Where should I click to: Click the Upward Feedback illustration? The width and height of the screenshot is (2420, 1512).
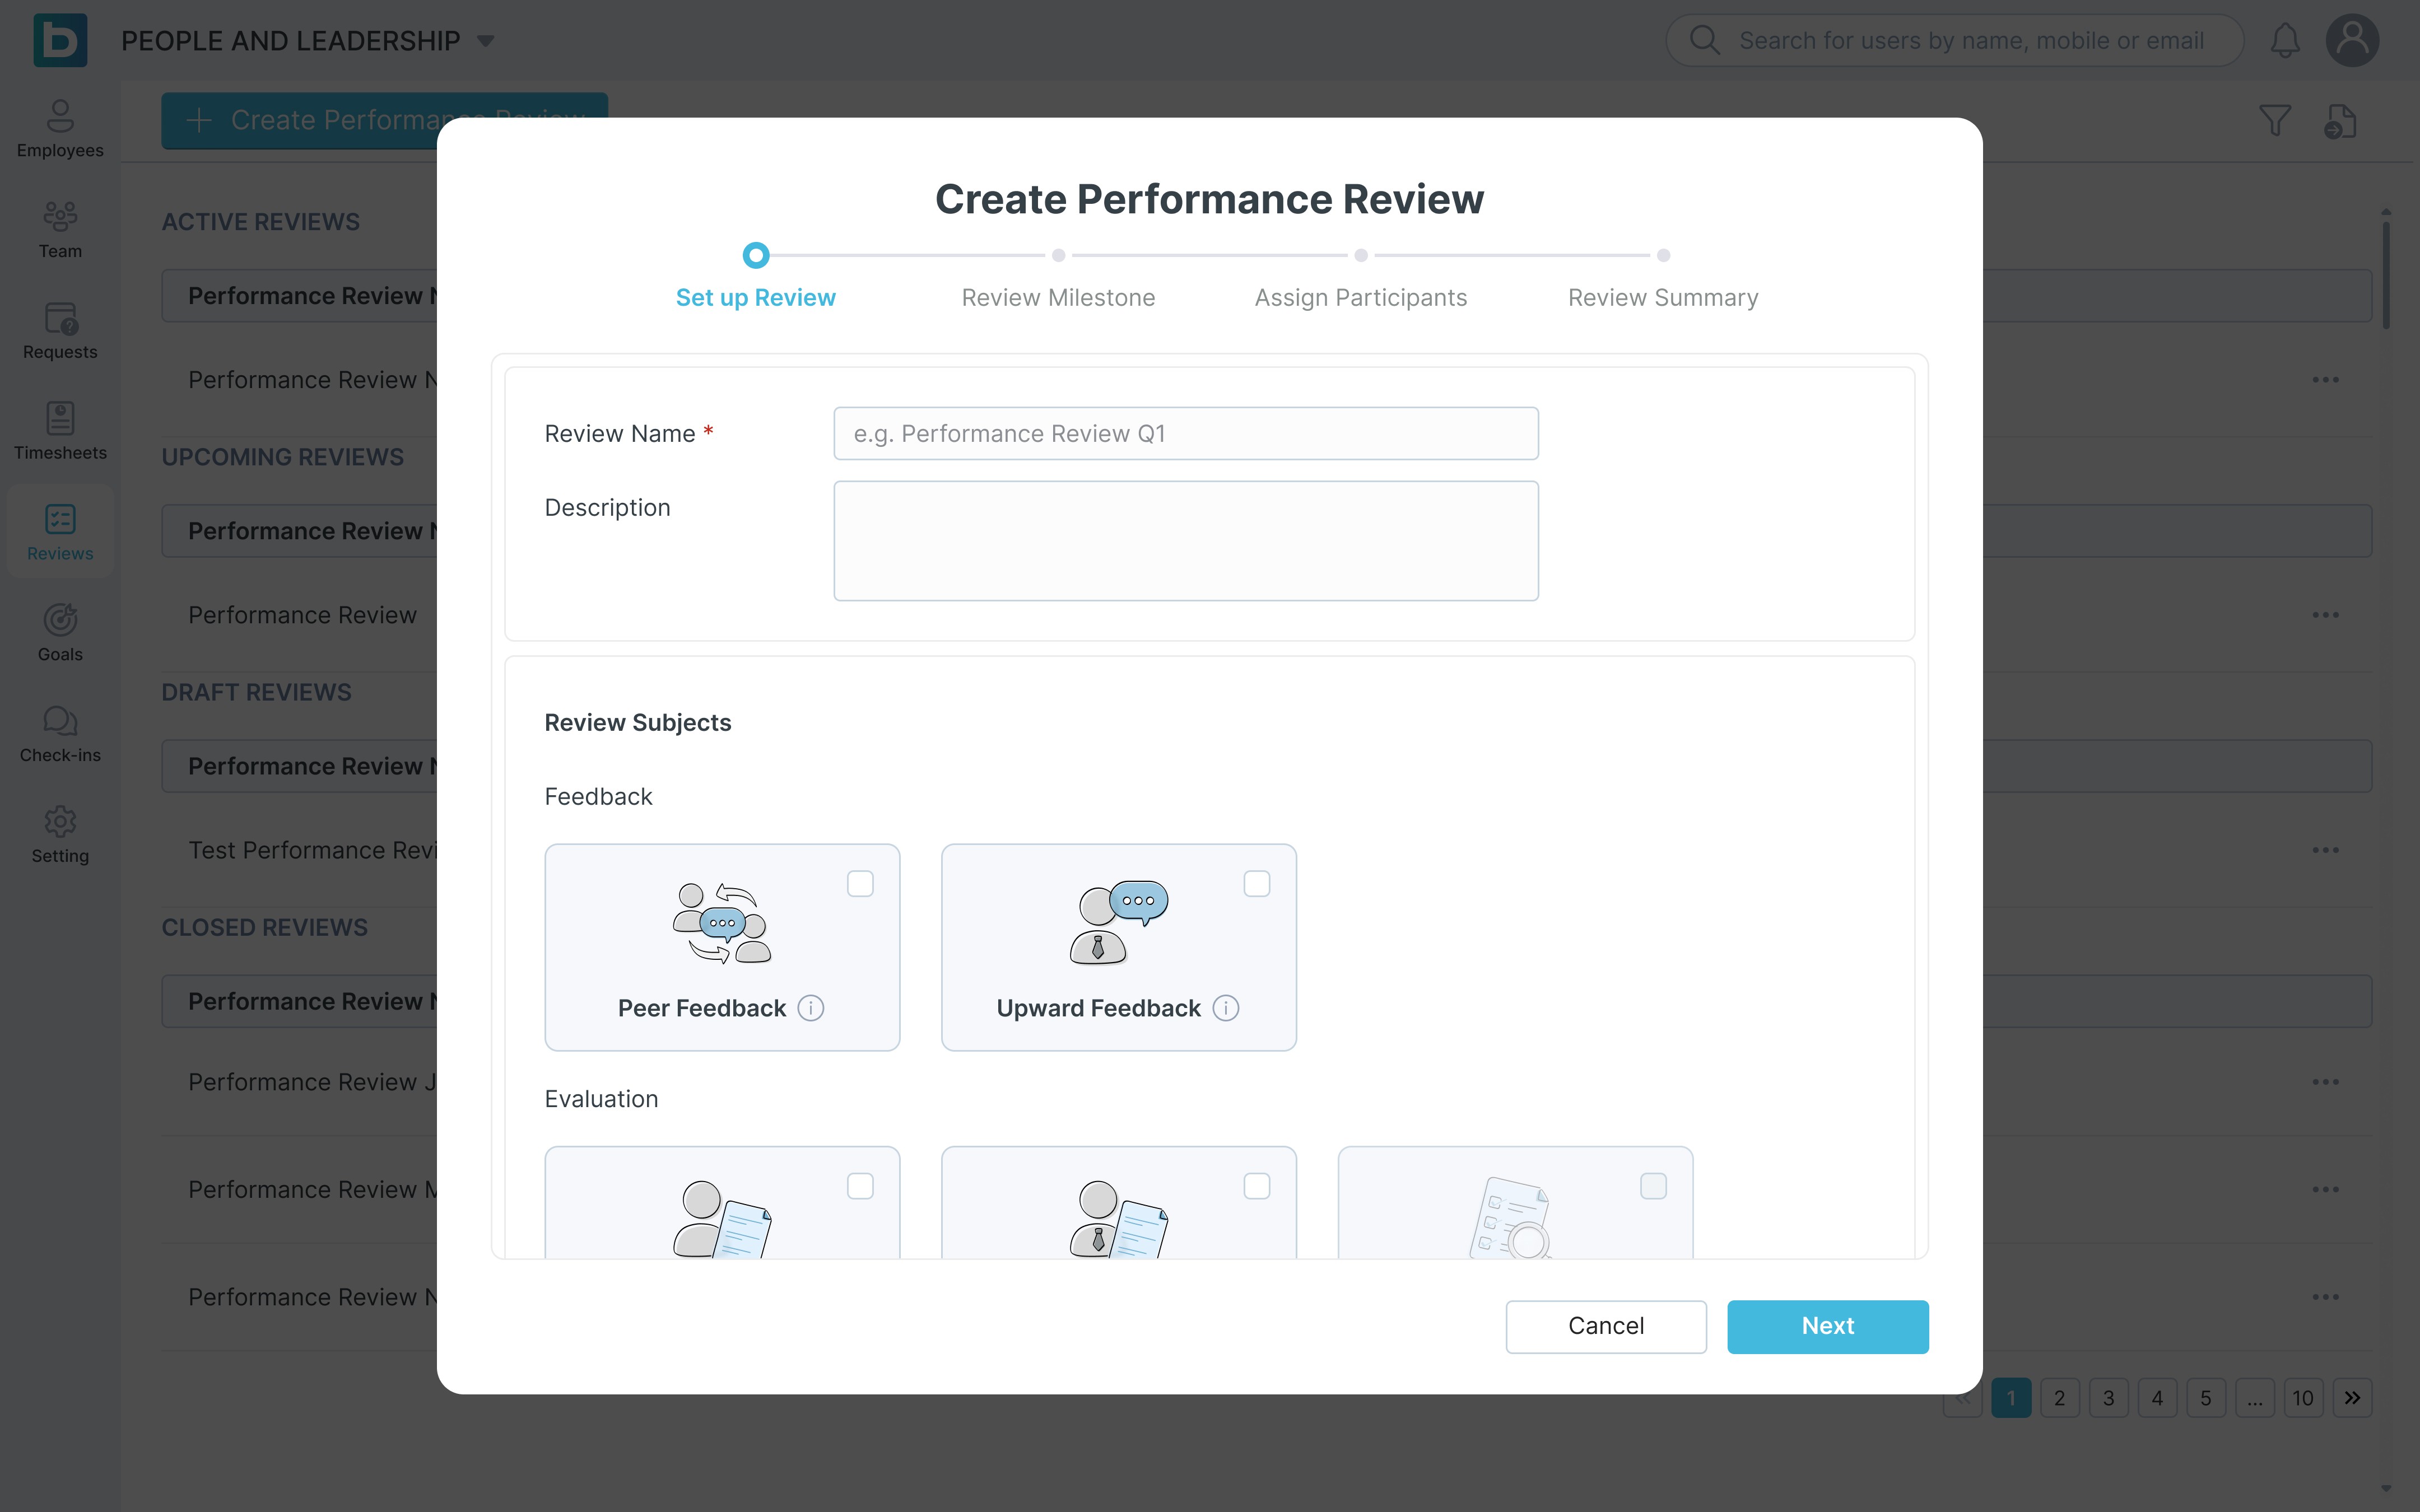(x=1119, y=922)
